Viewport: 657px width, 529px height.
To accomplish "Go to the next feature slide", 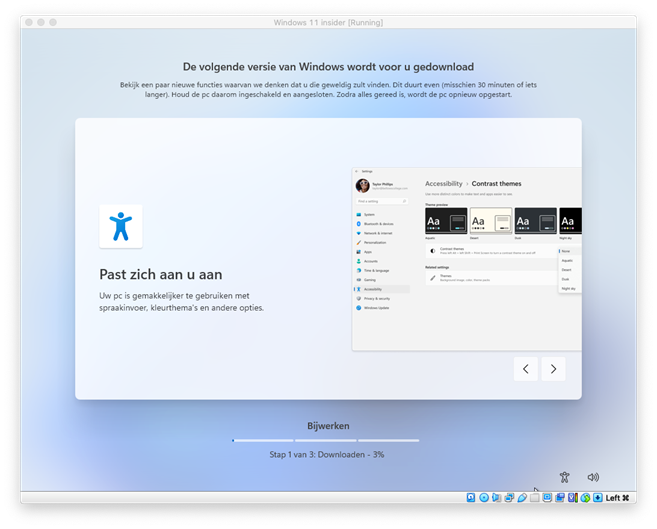I will (553, 369).
